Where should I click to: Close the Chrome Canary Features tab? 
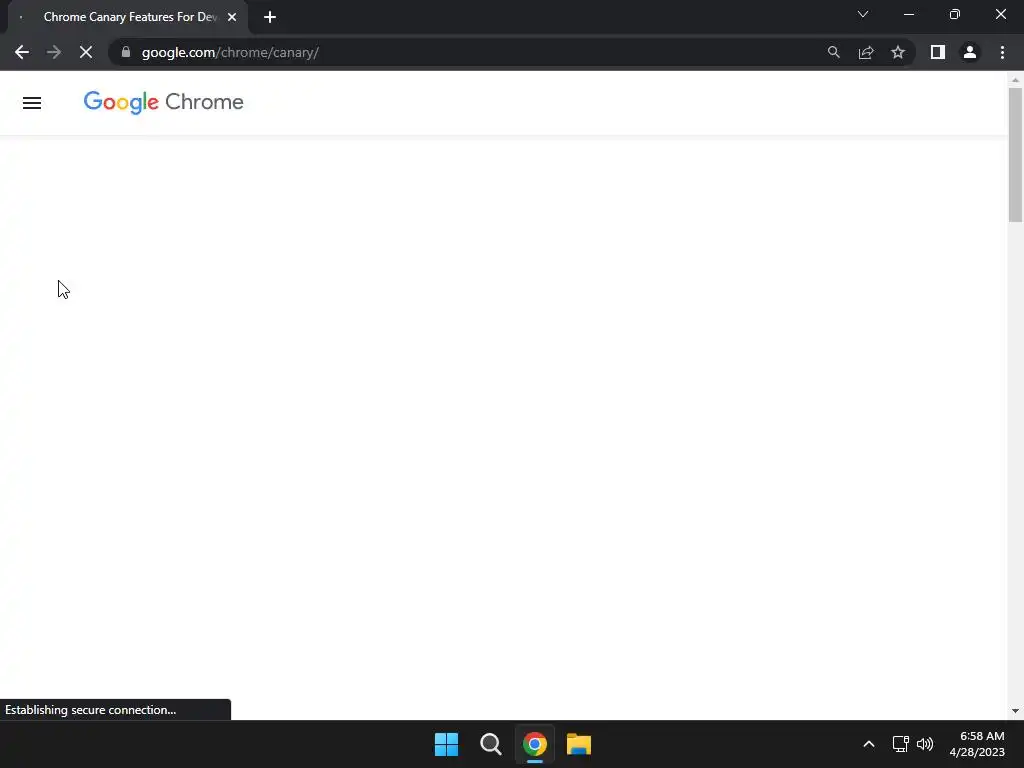tap(232, 17)
